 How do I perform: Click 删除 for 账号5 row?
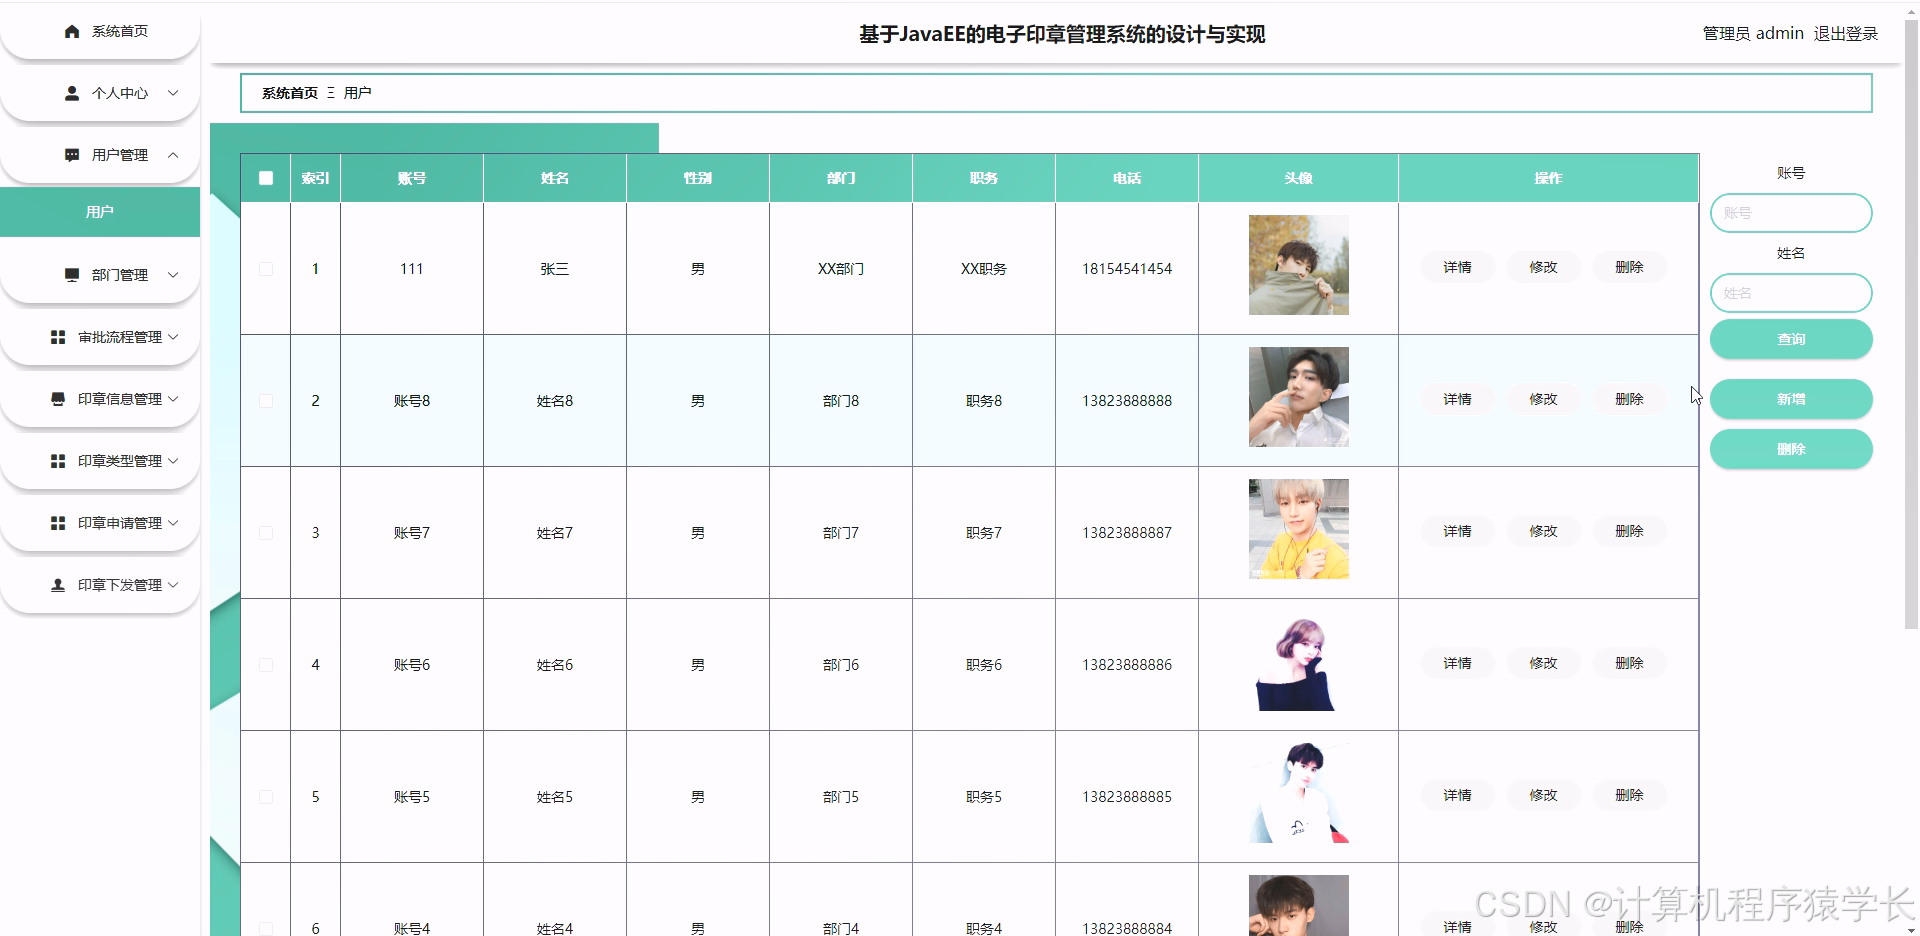1629,795
